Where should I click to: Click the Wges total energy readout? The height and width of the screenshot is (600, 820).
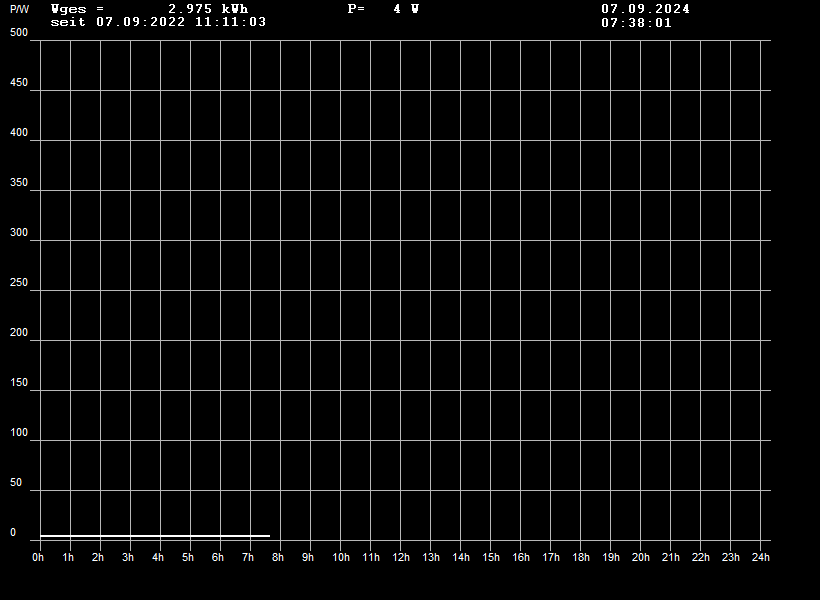(x=149, y=9)
